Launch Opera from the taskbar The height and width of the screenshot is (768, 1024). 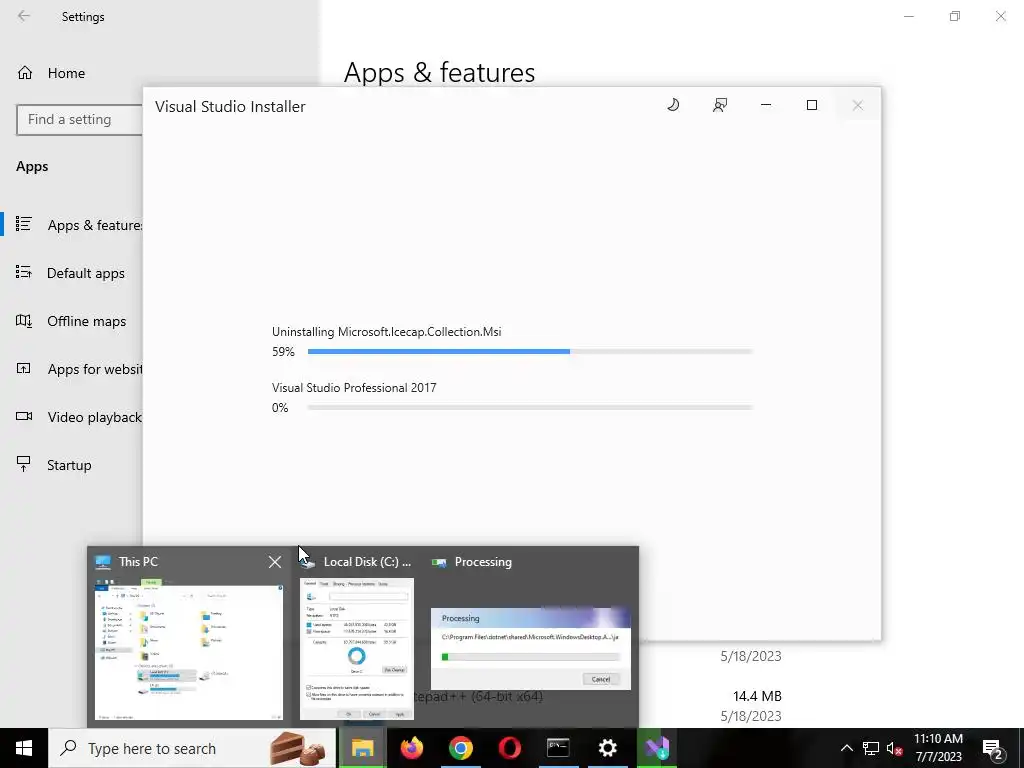(x=509, y=748)
